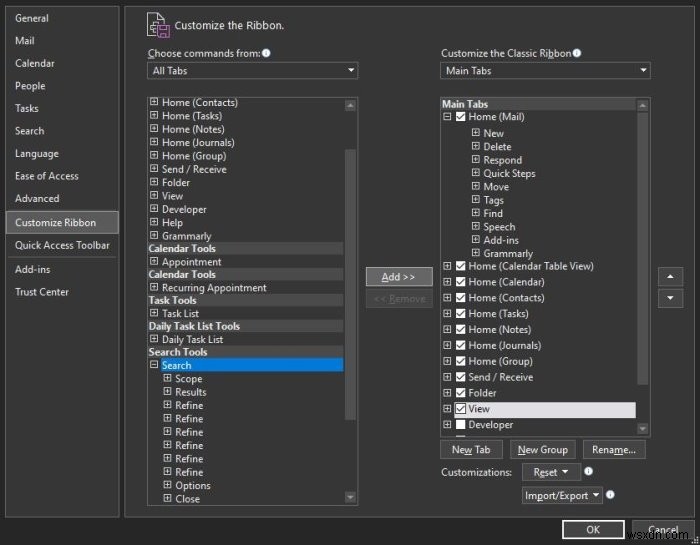Click info icon beside Customize the Classic Ribbon
Viewport: 700px width, 545px height.
click(x=577, y=53)
